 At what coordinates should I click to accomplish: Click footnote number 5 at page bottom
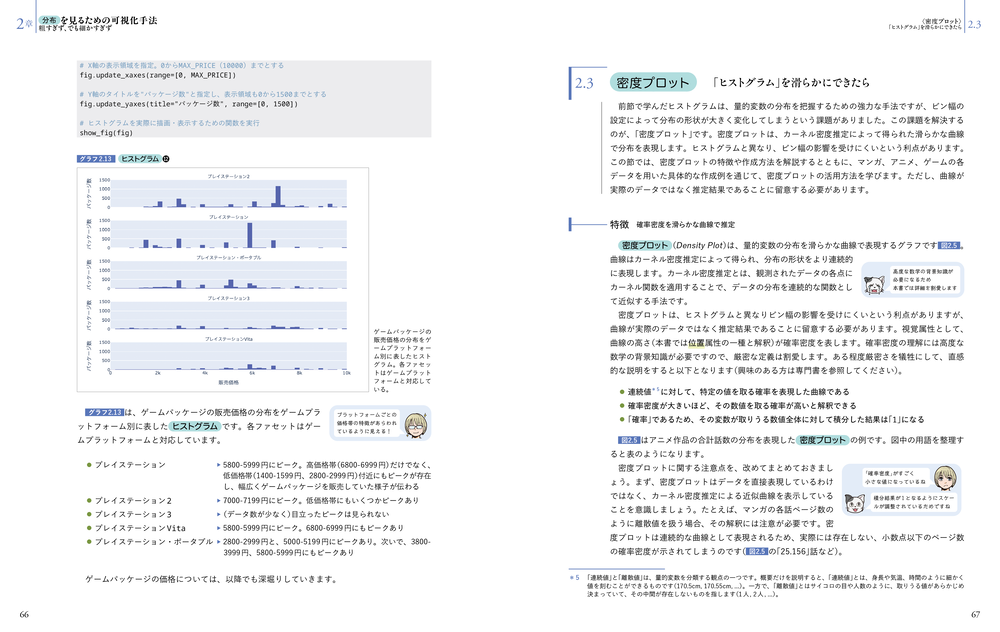[x=574, y=577]
